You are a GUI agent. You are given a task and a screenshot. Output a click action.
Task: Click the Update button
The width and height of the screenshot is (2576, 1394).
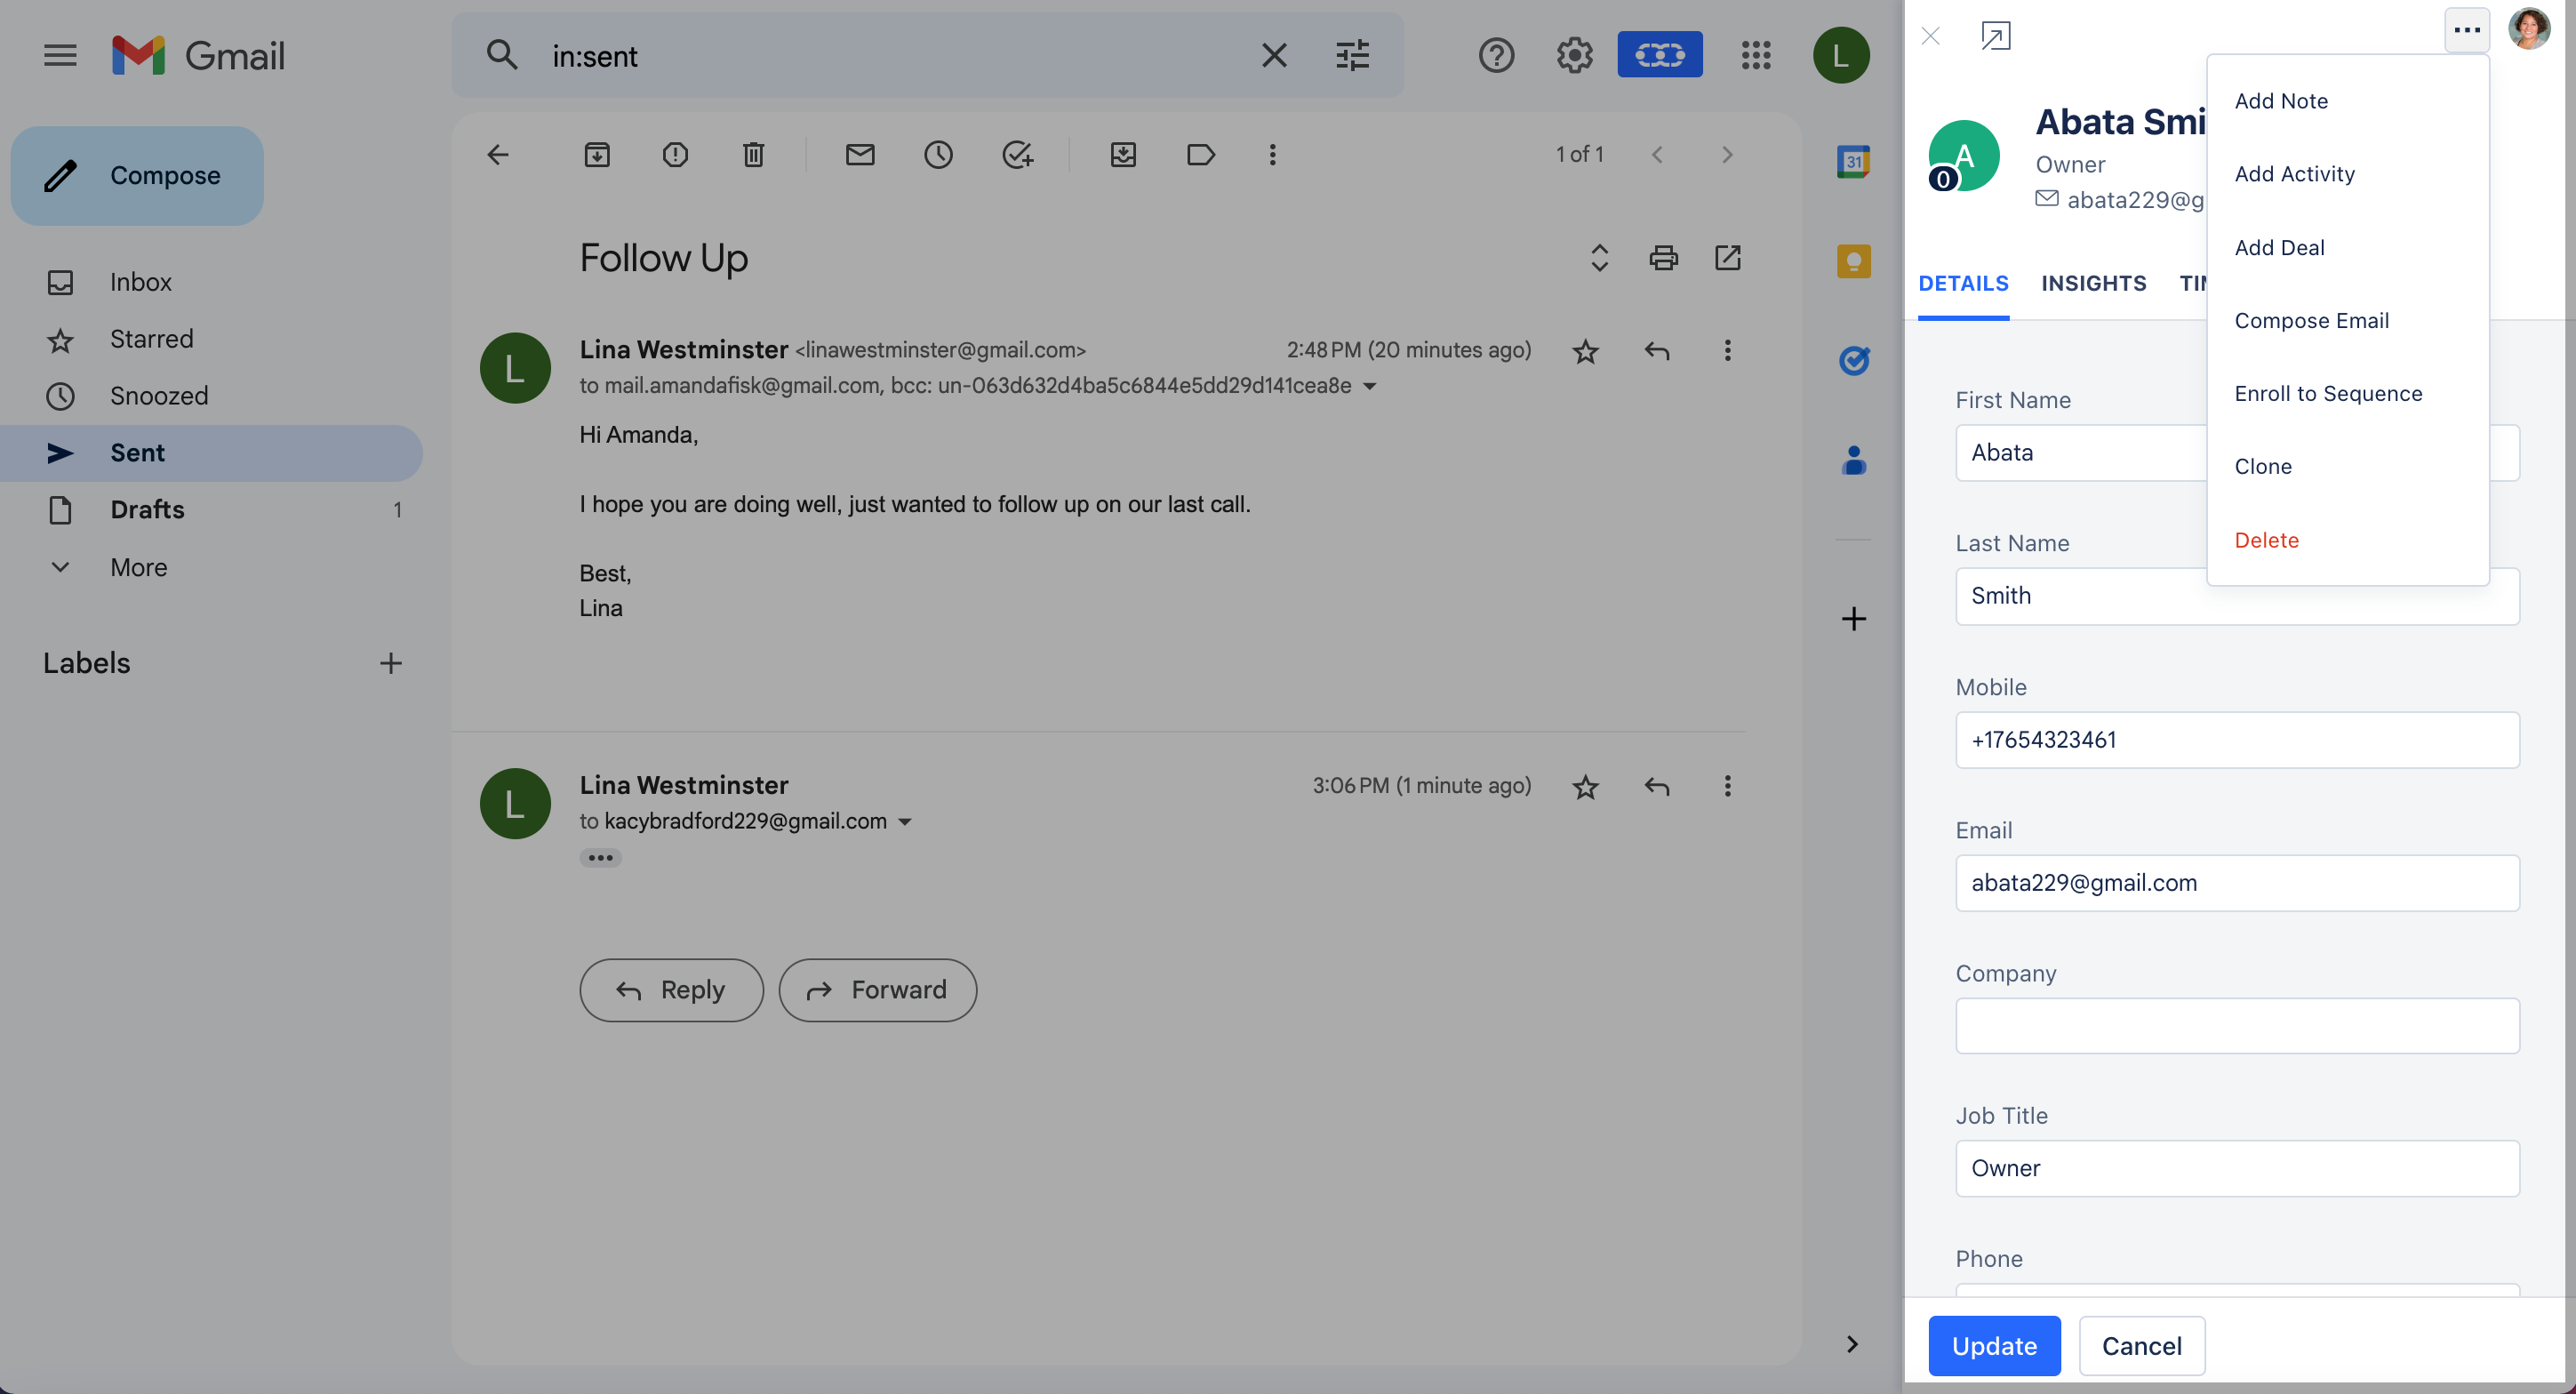point(1994,1346)
